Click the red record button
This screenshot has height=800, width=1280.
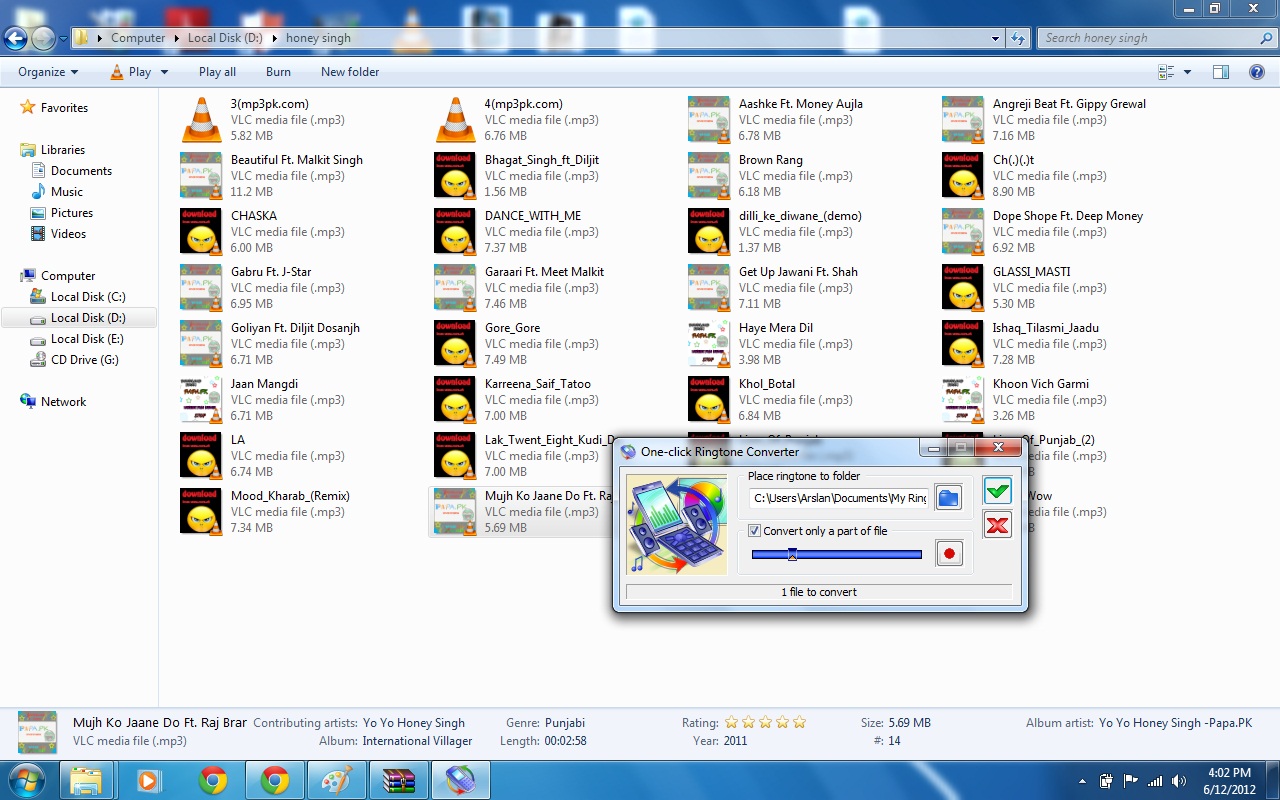(949, 553)
